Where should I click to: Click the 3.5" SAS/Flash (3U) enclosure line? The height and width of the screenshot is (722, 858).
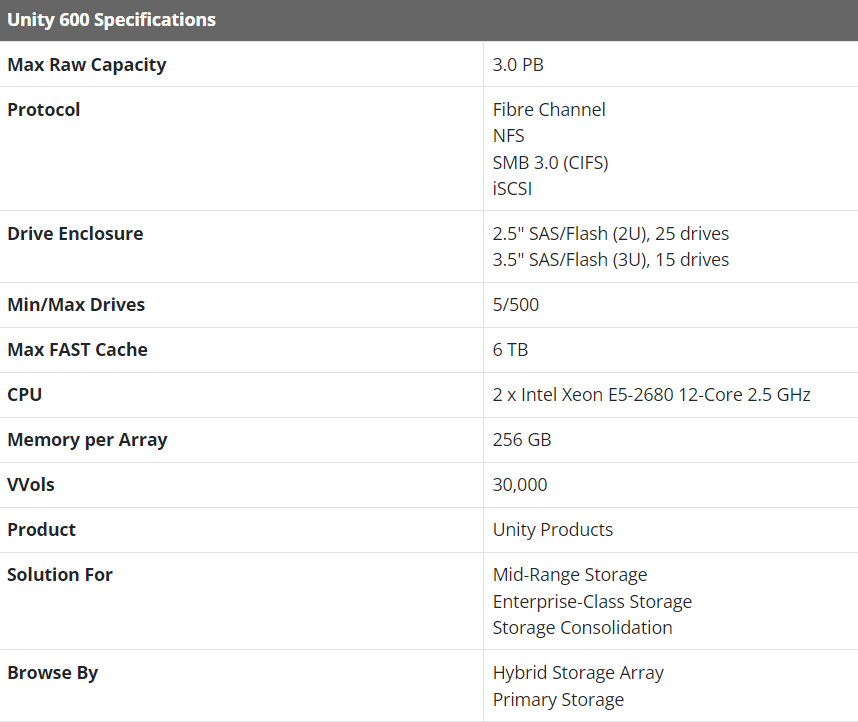(610, 260)
